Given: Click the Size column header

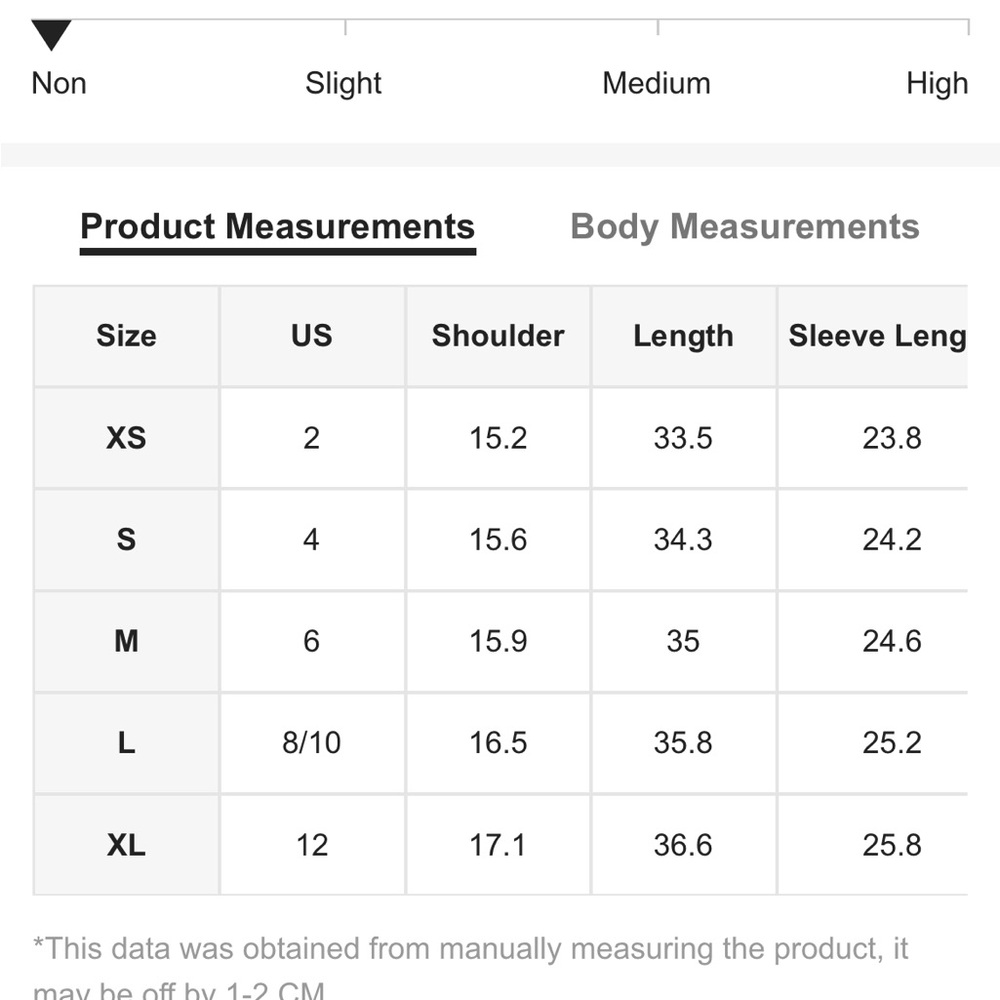Looking at the screenshot, I should click(x=126, y=336).
